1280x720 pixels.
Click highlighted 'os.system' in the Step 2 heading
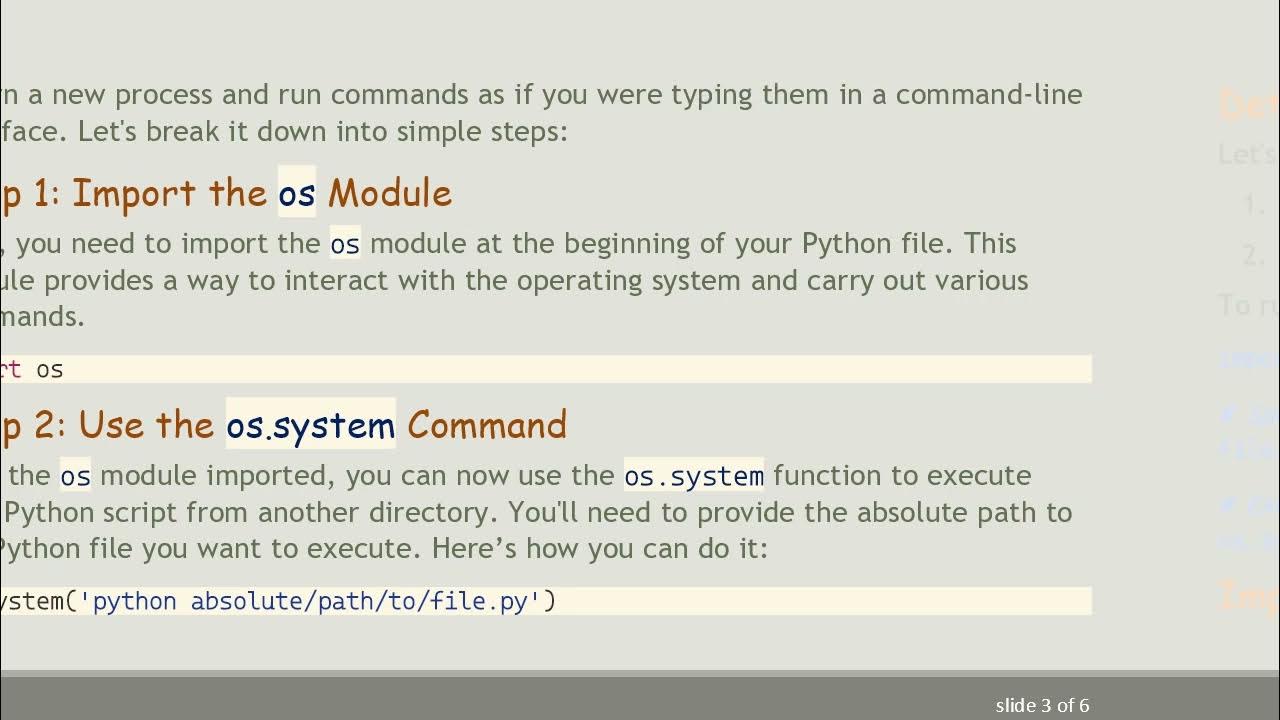310,425
